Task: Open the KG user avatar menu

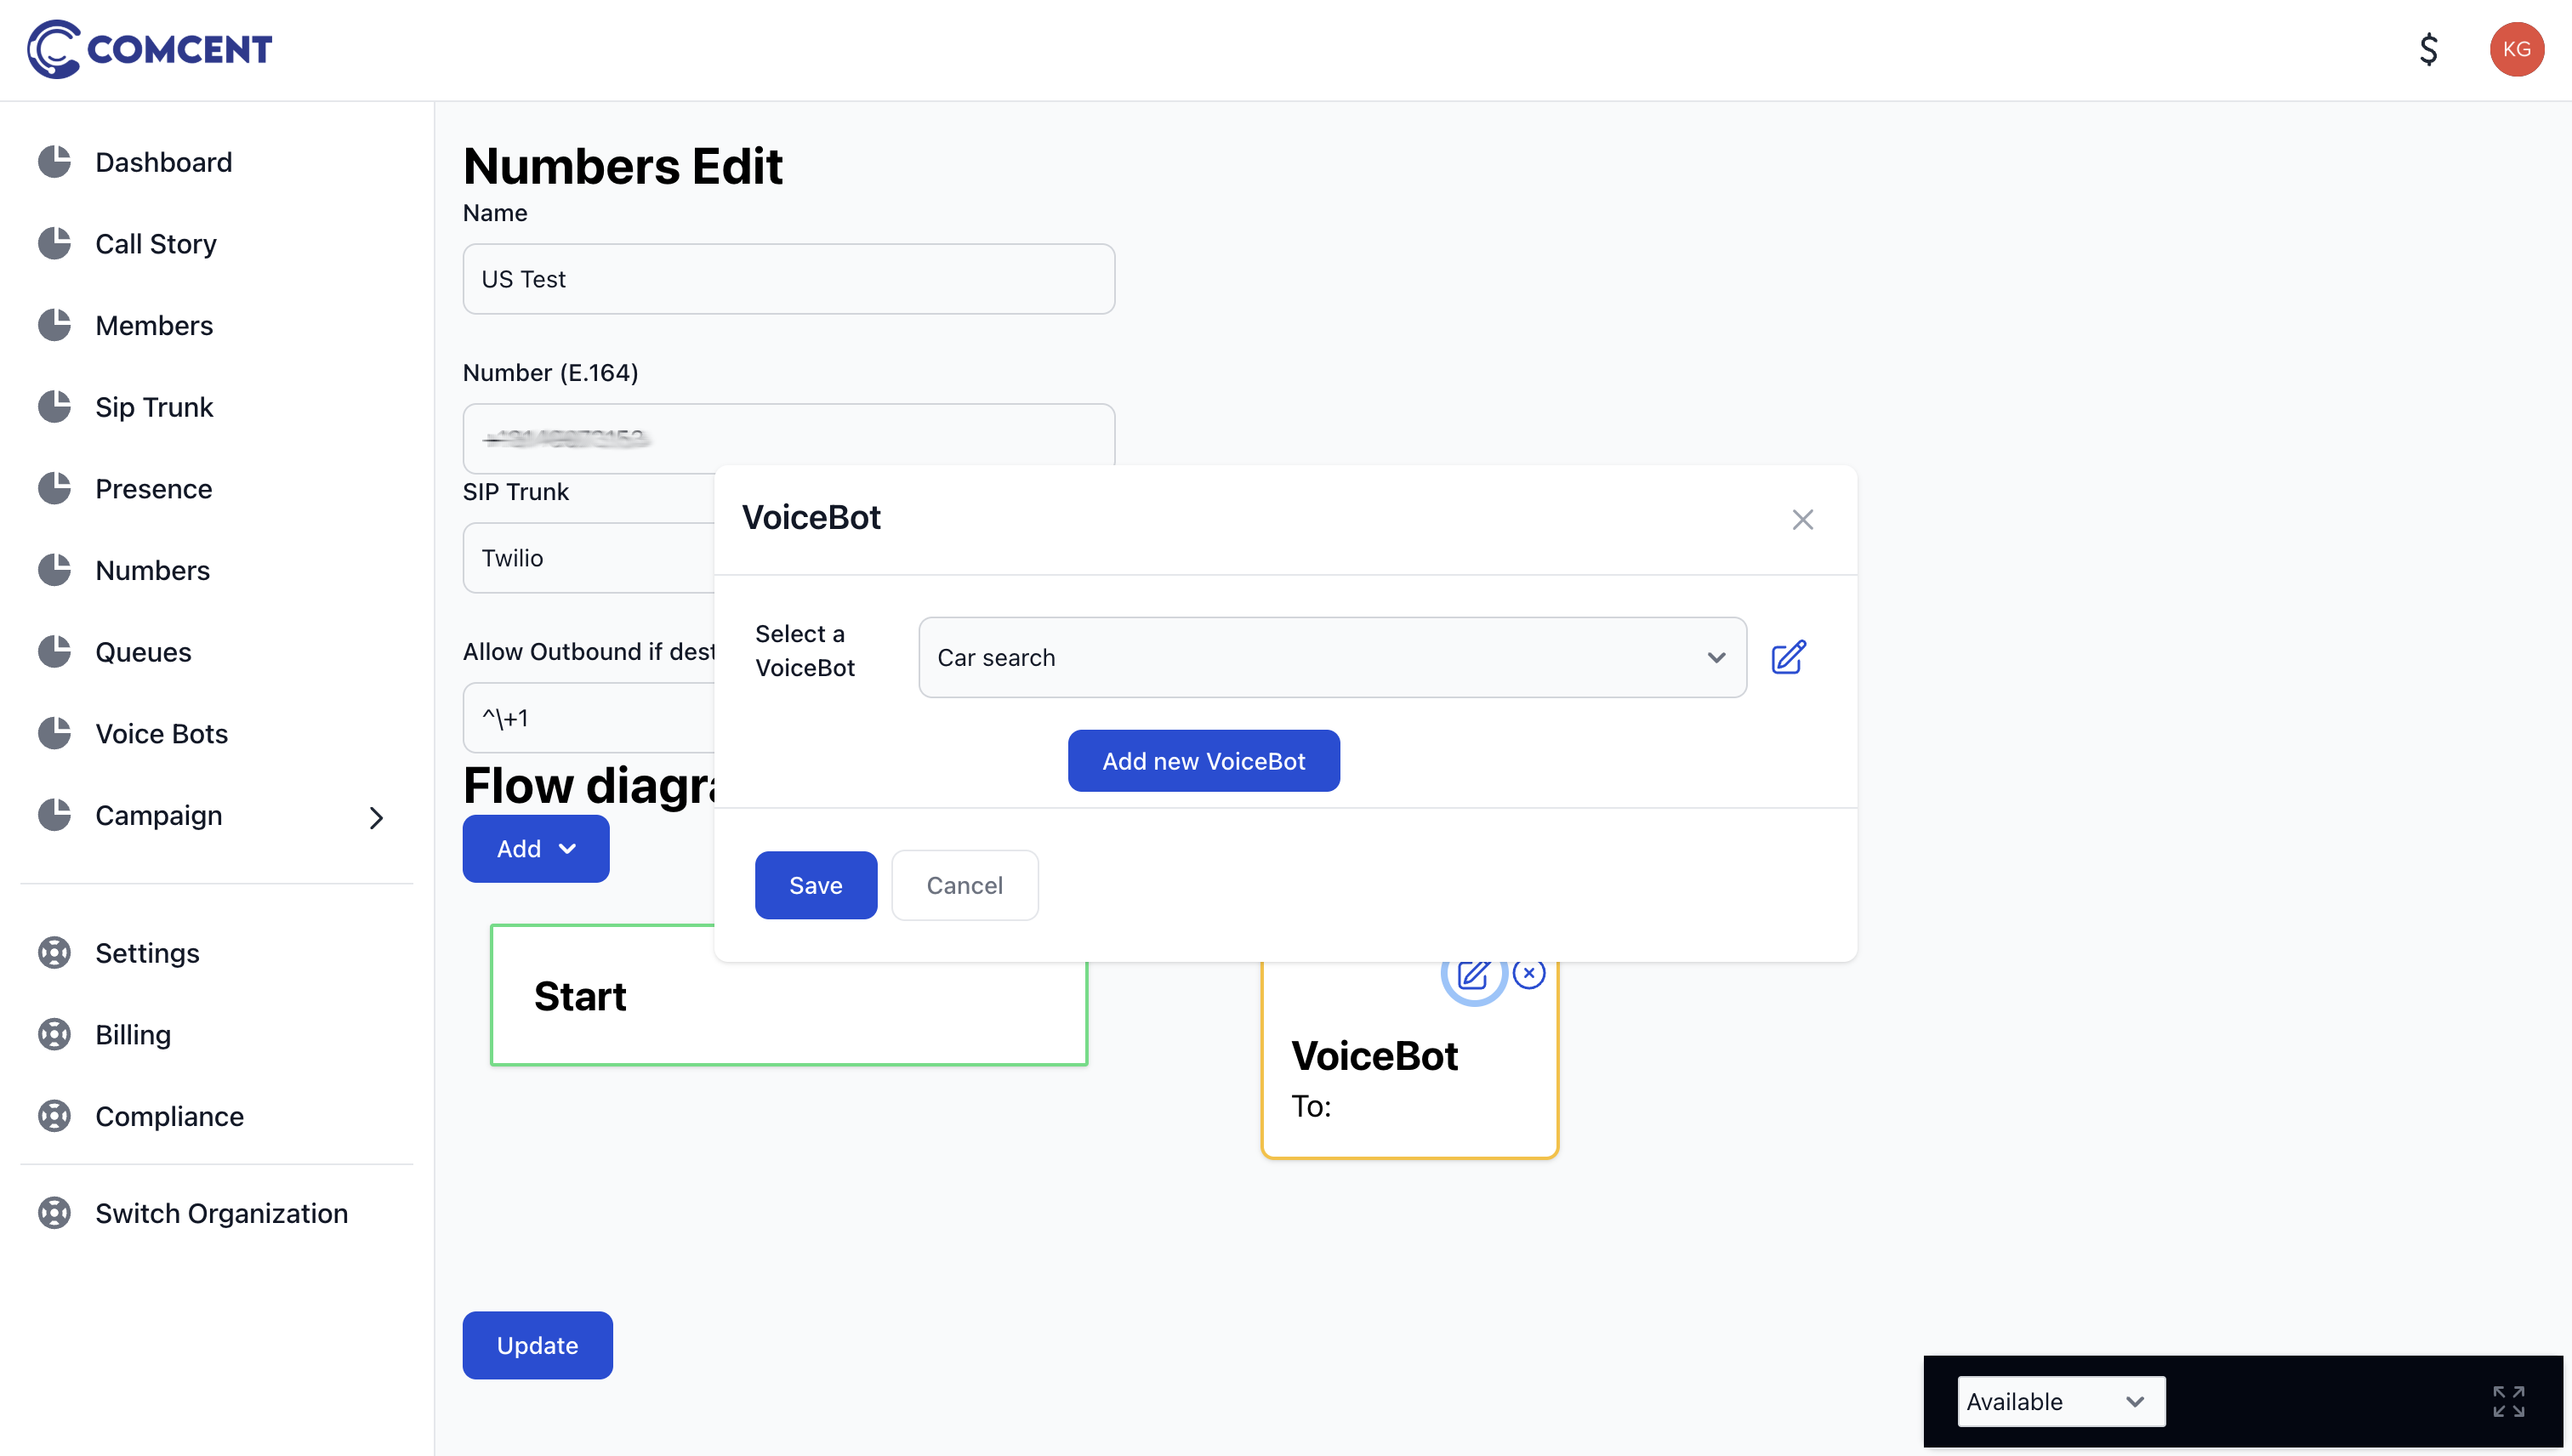Action: click(x=2516, y=49)
